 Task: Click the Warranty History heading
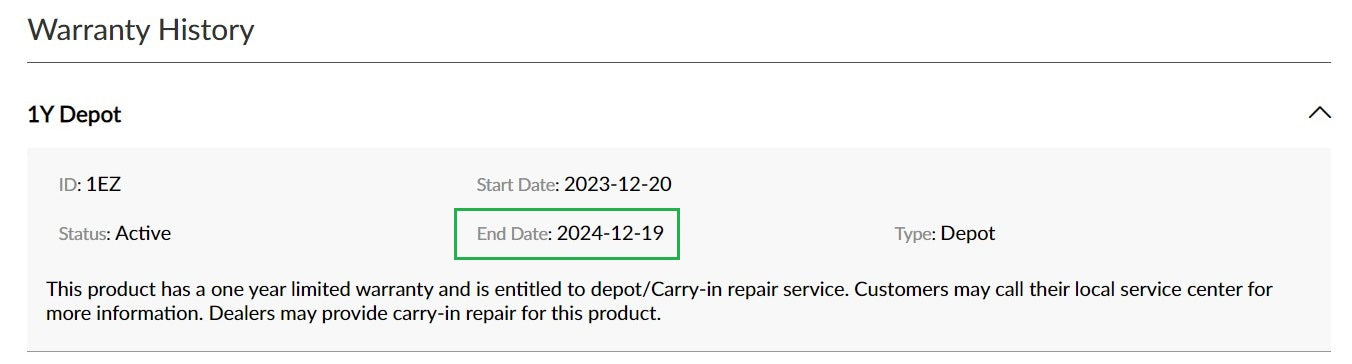[140, 29]
